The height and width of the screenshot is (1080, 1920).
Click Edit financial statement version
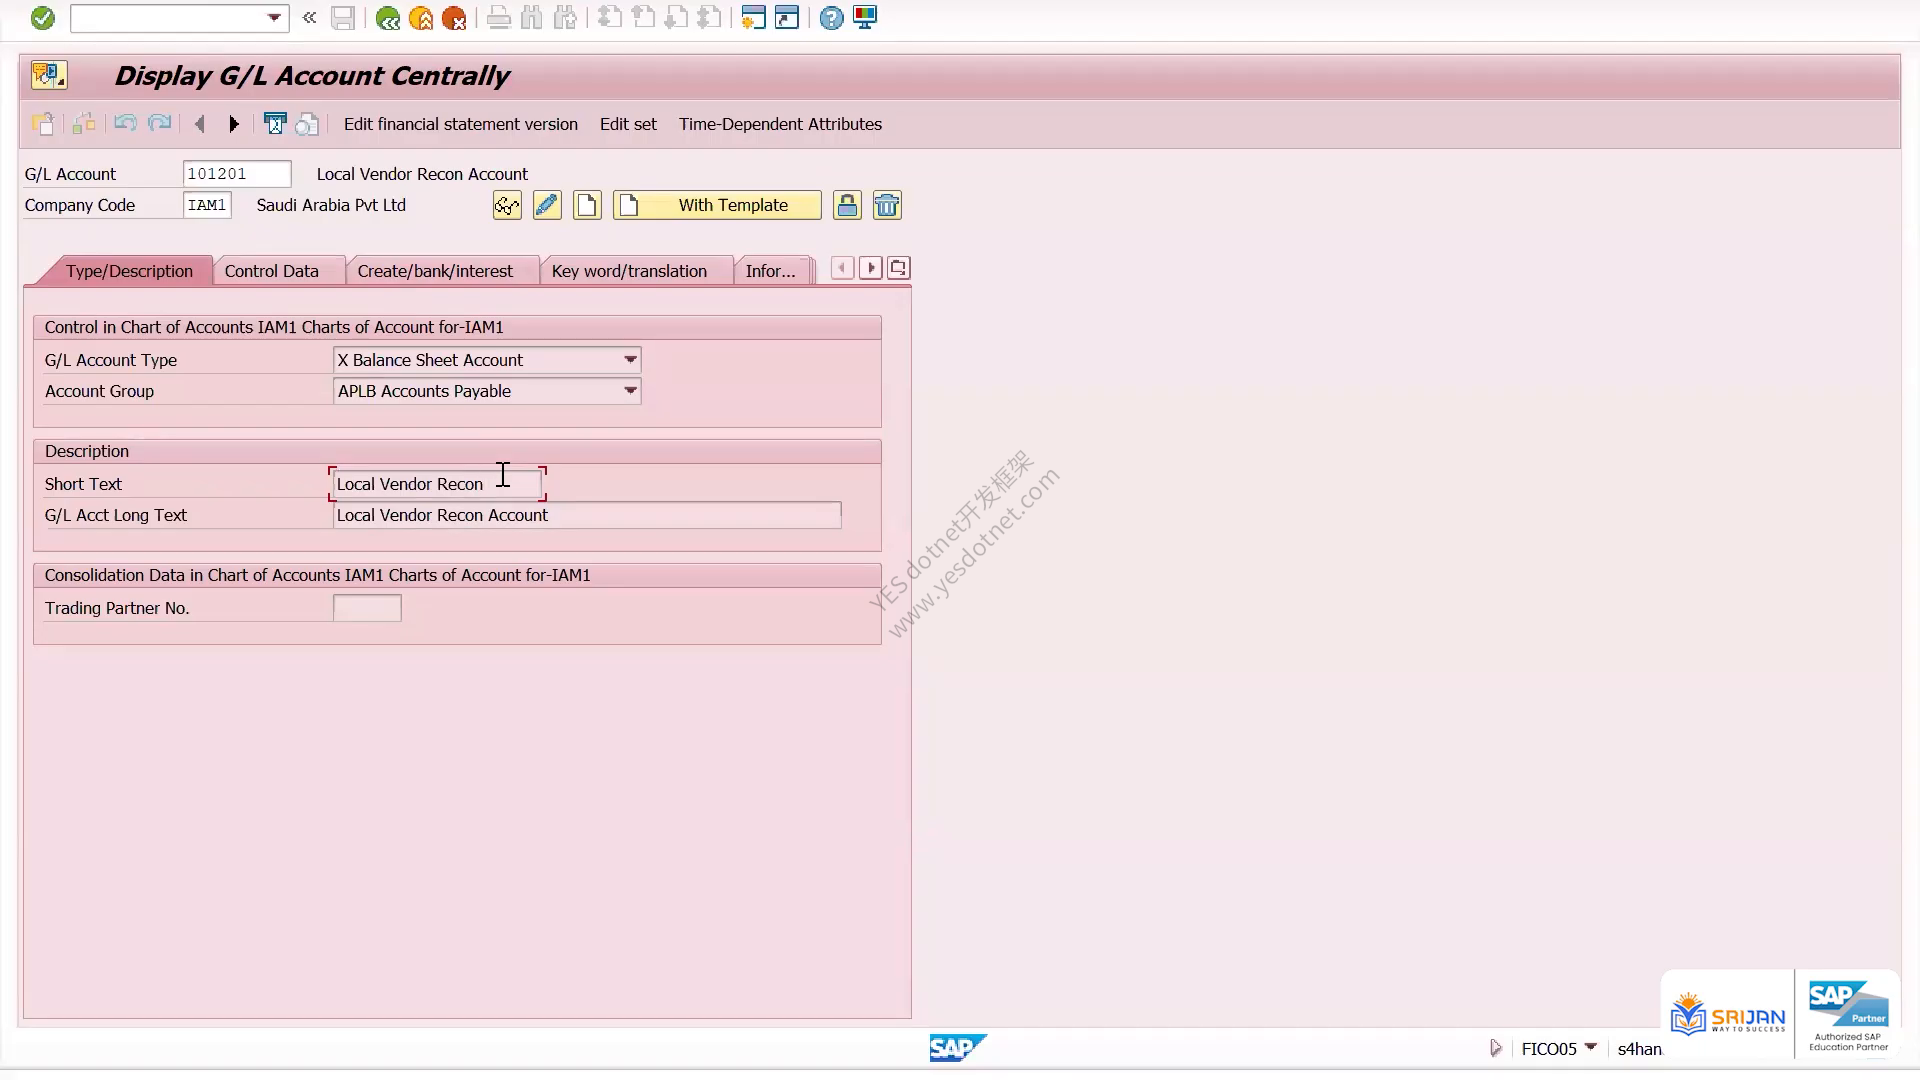(461, 124)
